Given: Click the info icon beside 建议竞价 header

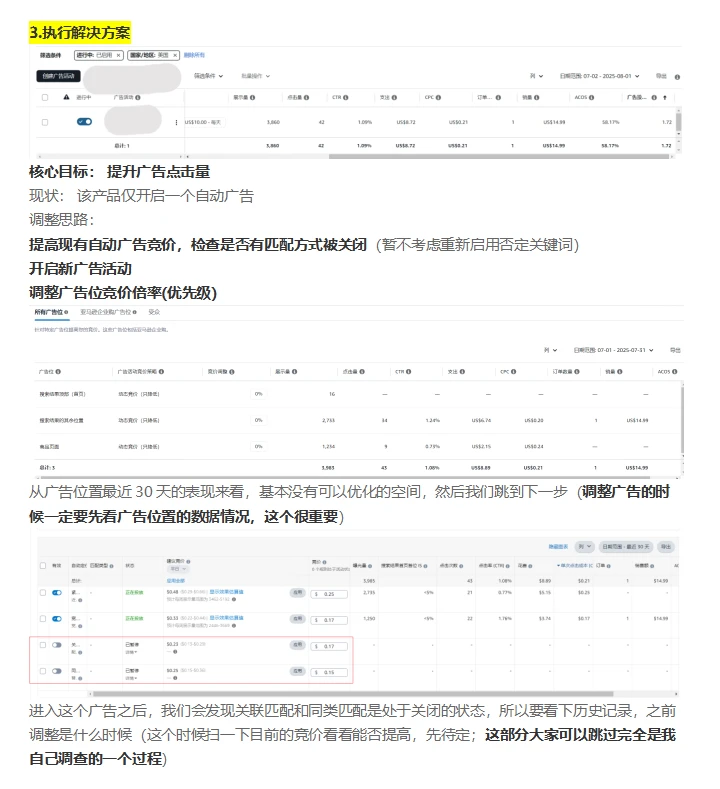Looking at the screenshot, I should pos(188,562).
